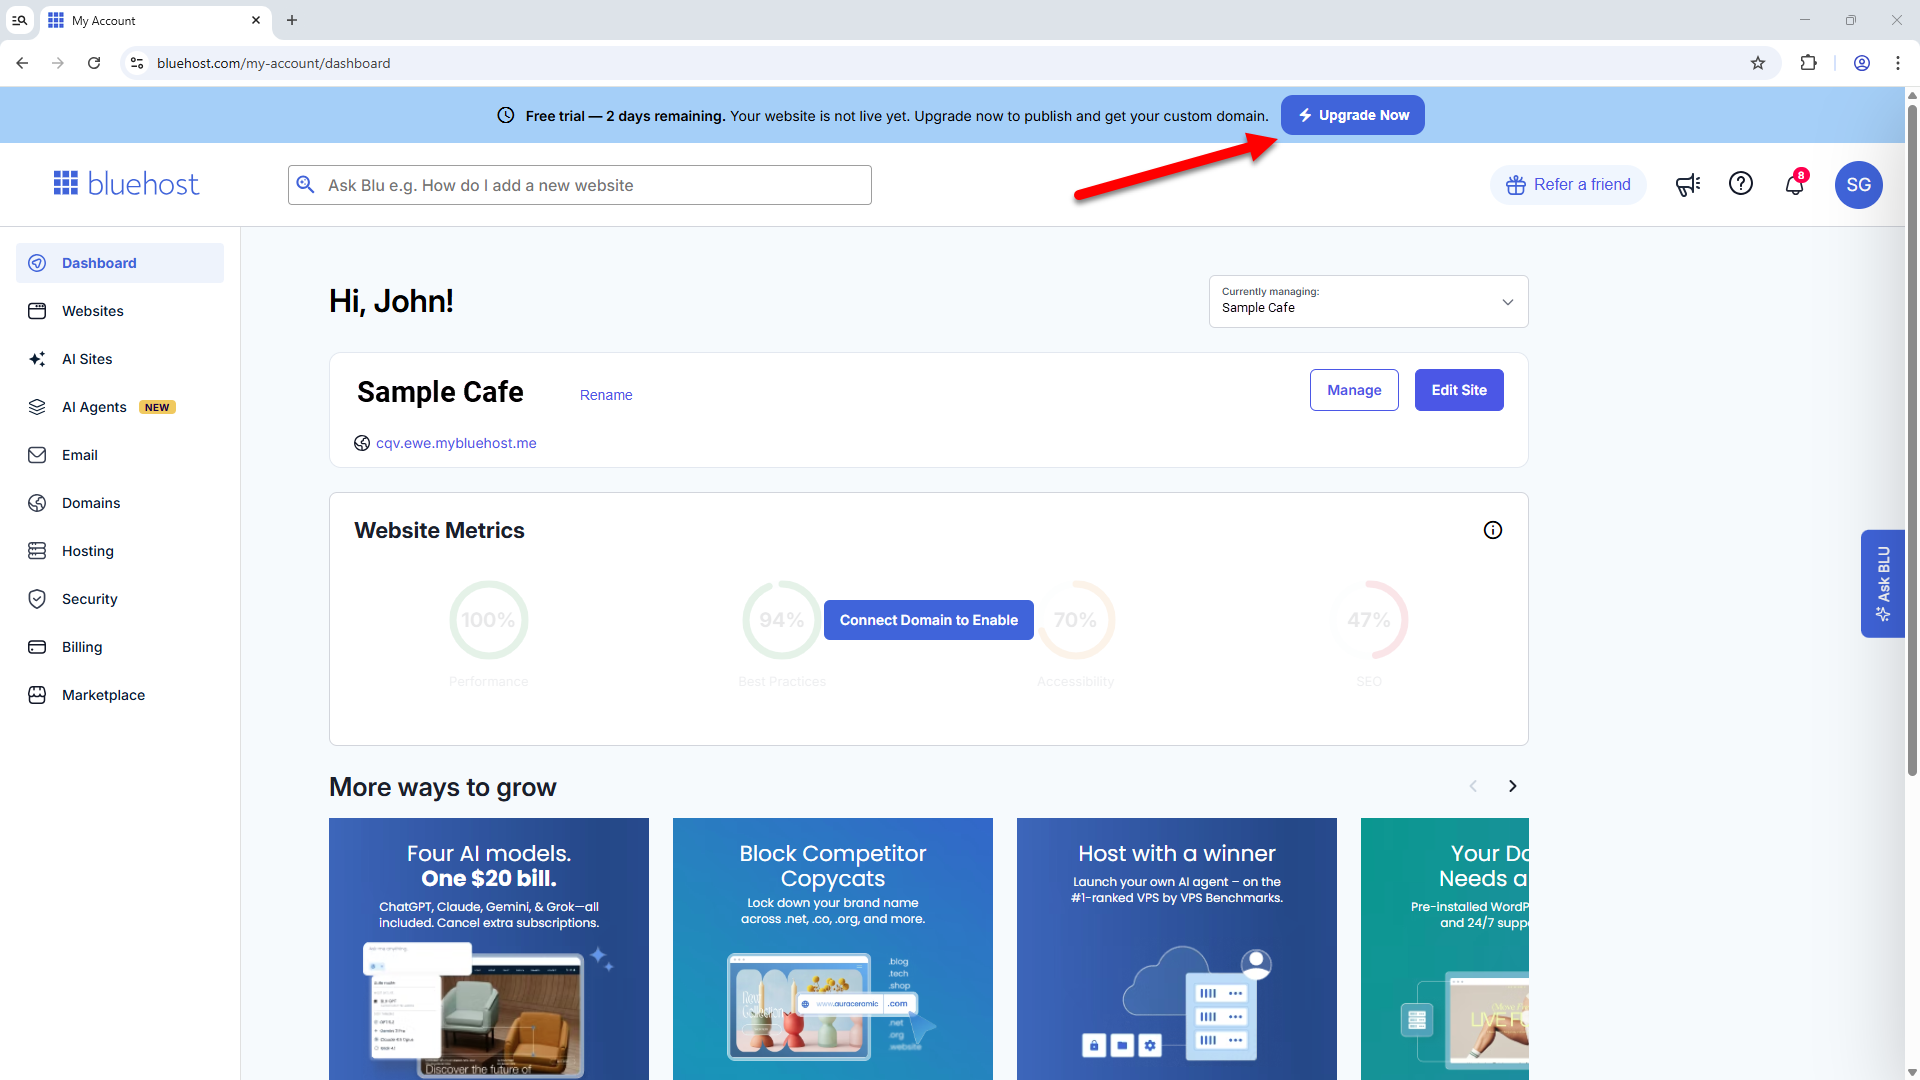
Task: Open announcements megaphone icon
Action: click(x=1688, y=185)
